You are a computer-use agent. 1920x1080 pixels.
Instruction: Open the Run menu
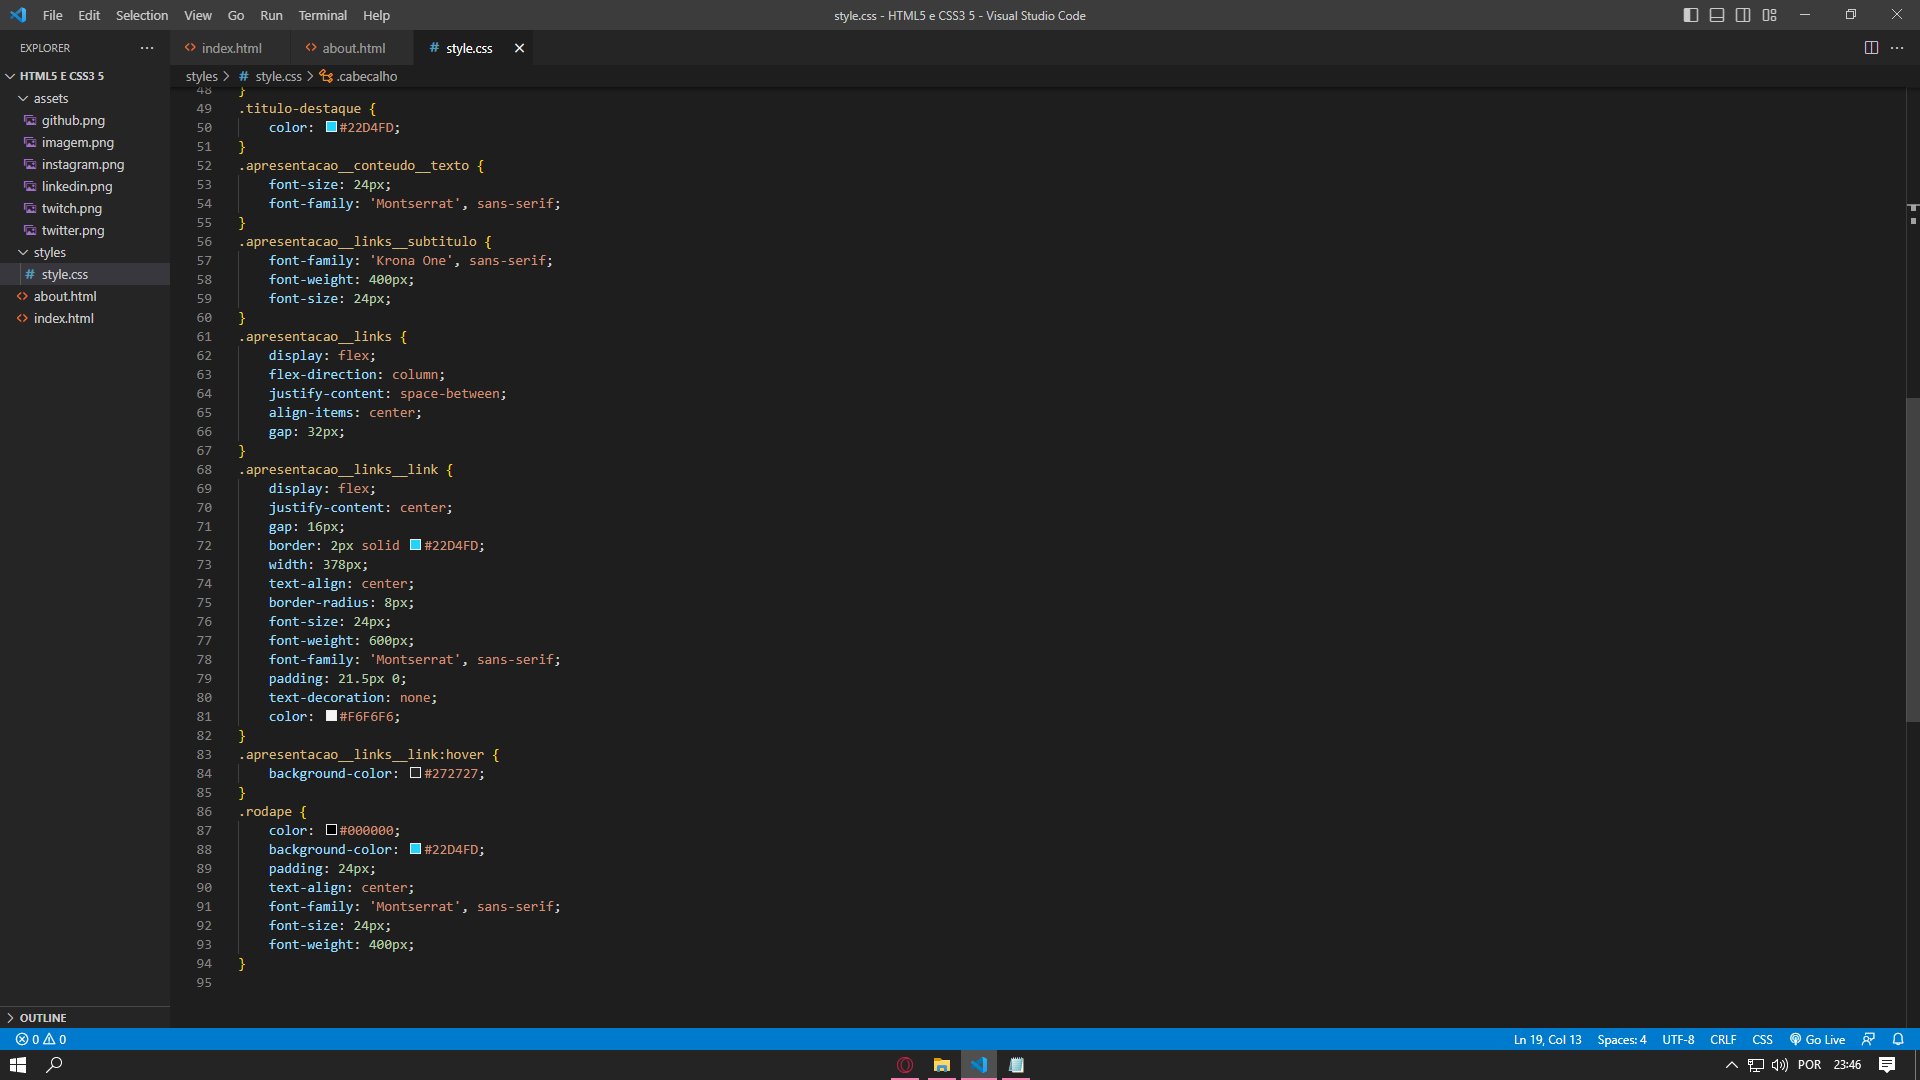(x=271, y=15)
